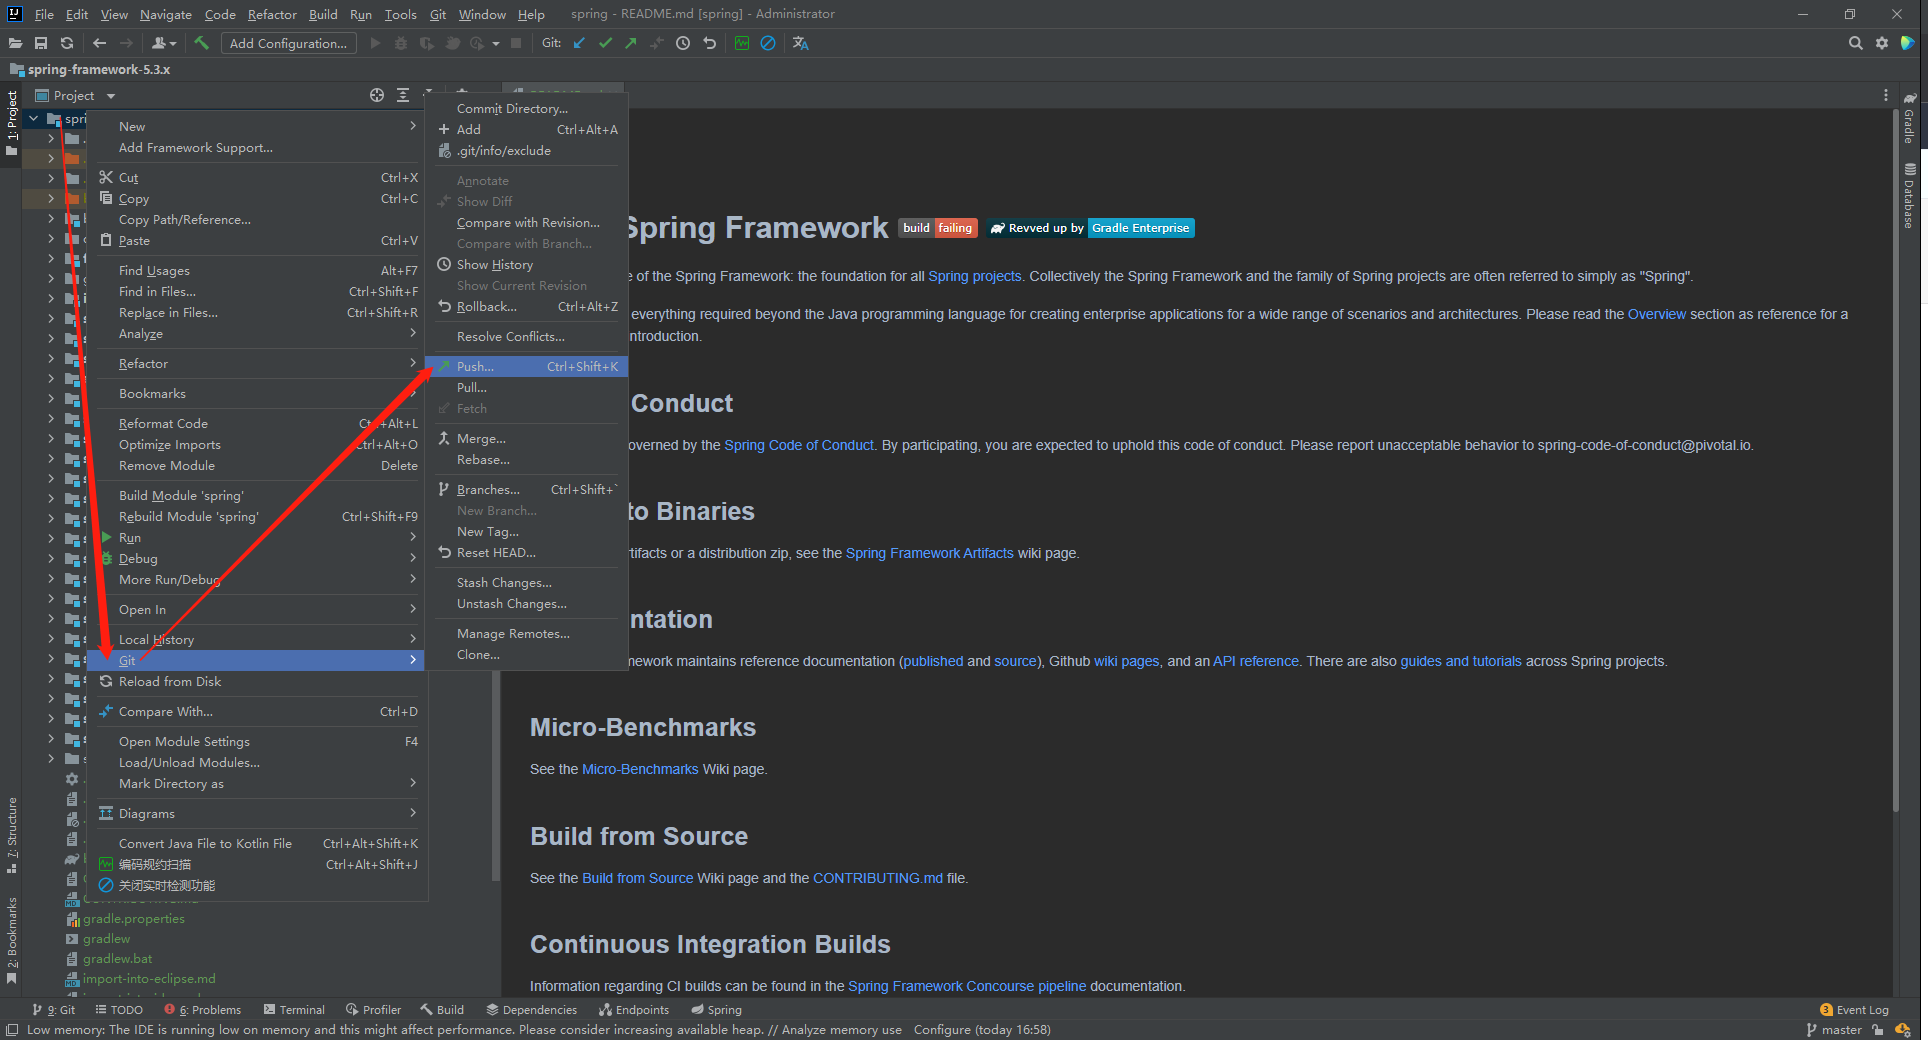Click the editor vertical scrollbar
1928x1040 pixels.
point(1895,460)
